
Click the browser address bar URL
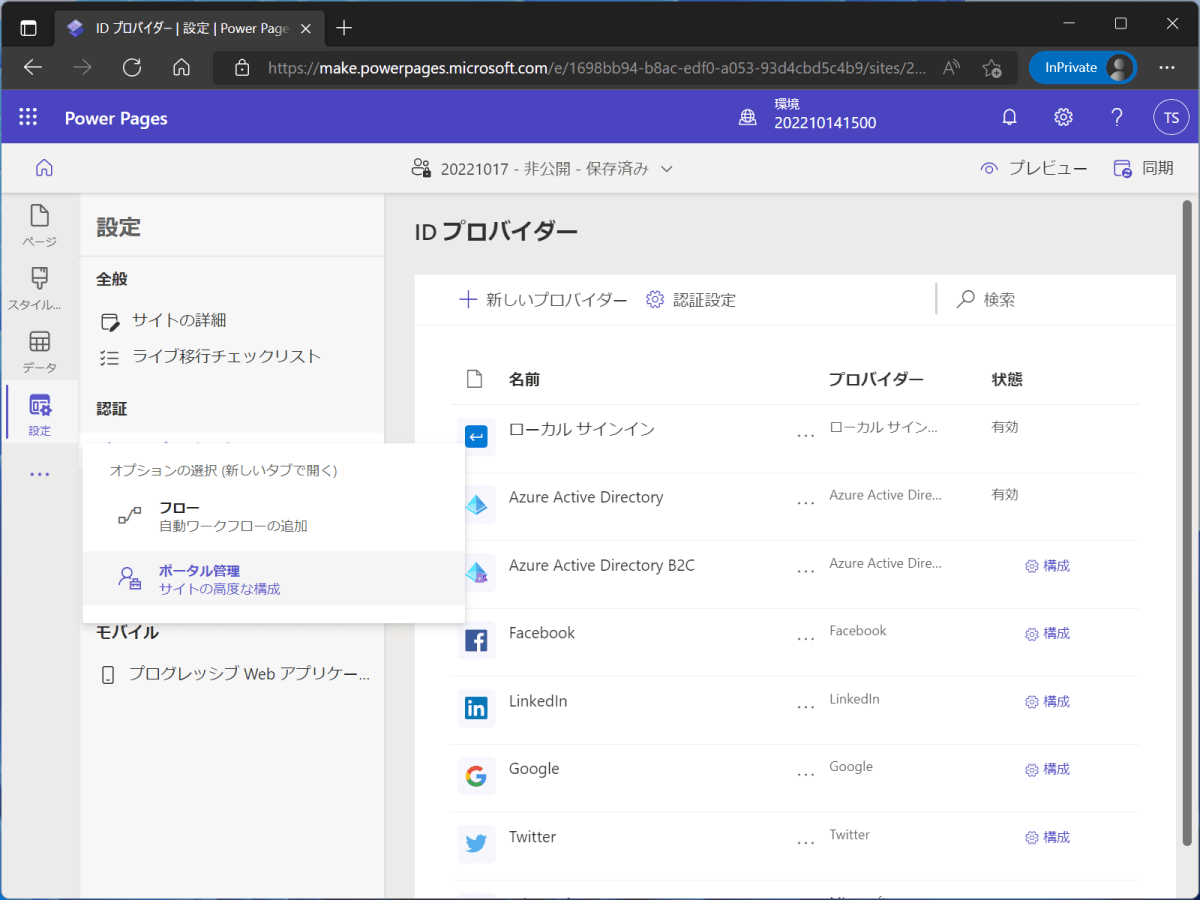point(597,68)
